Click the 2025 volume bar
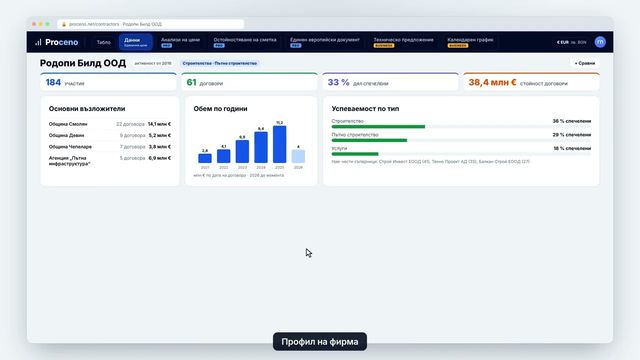 pyautogui.click(x=280, y=144)
